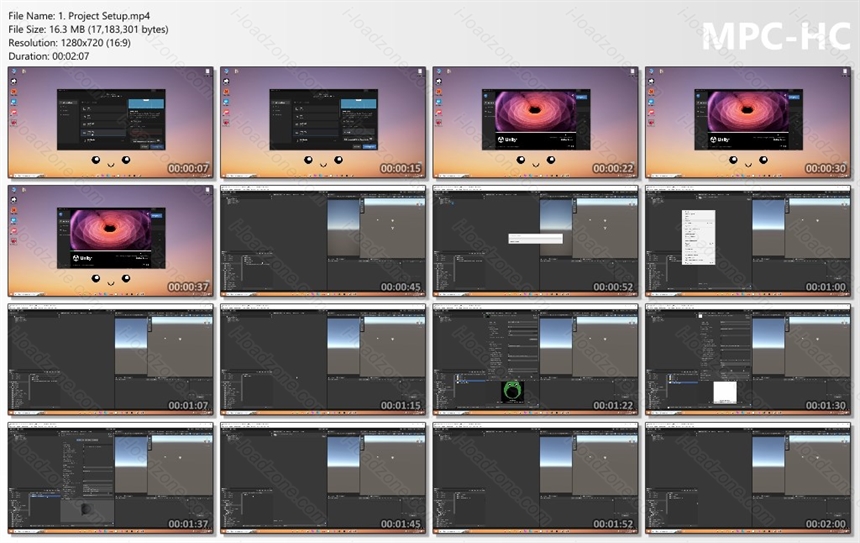Select the frame at timestamp 00:00:15
This screenshot has height=543, width=860.
(323, 122)
